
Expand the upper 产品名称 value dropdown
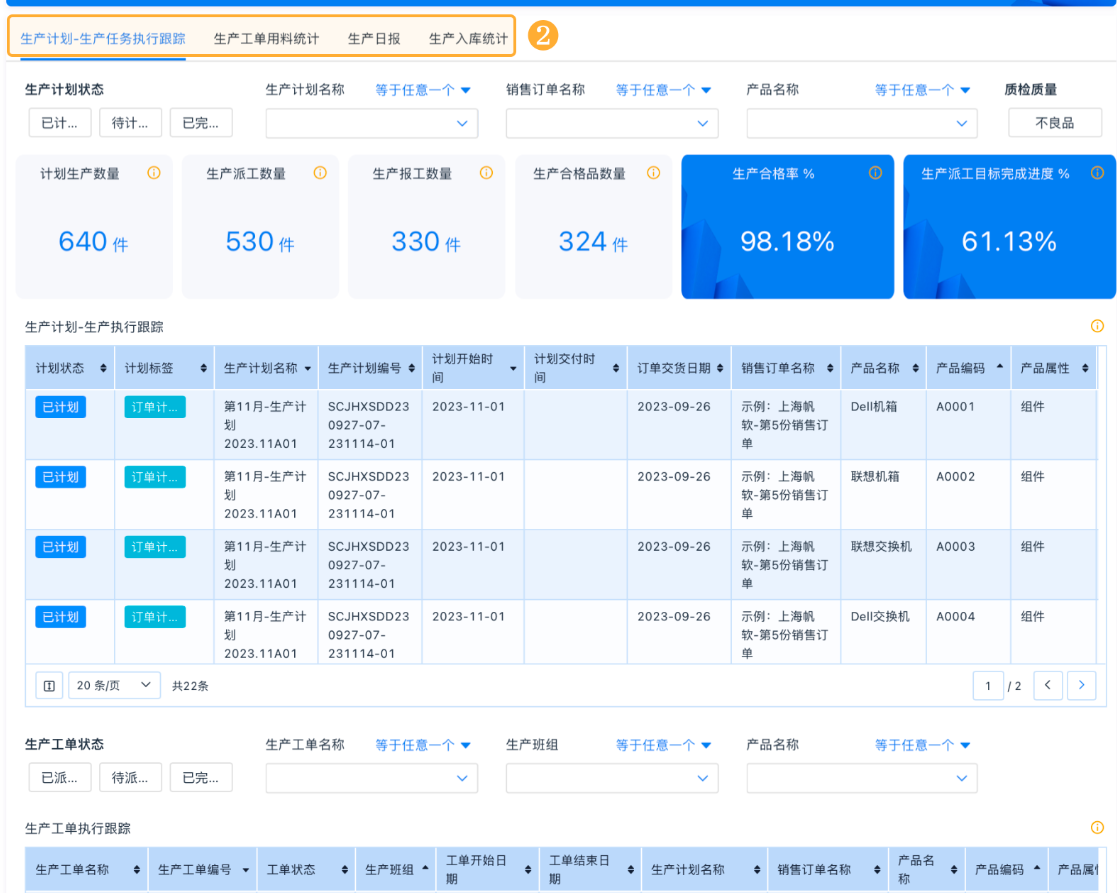tap(862, 123)
